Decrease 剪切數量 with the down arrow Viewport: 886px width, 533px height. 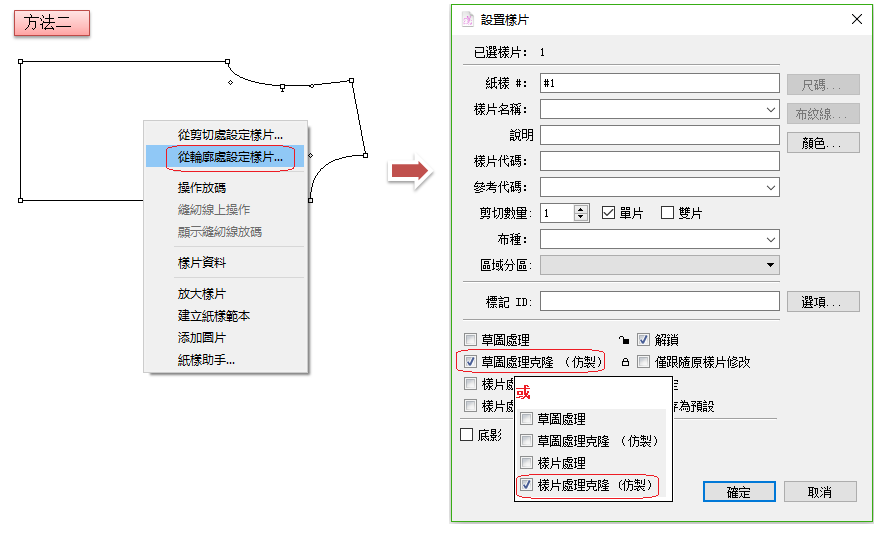point(581,217)
